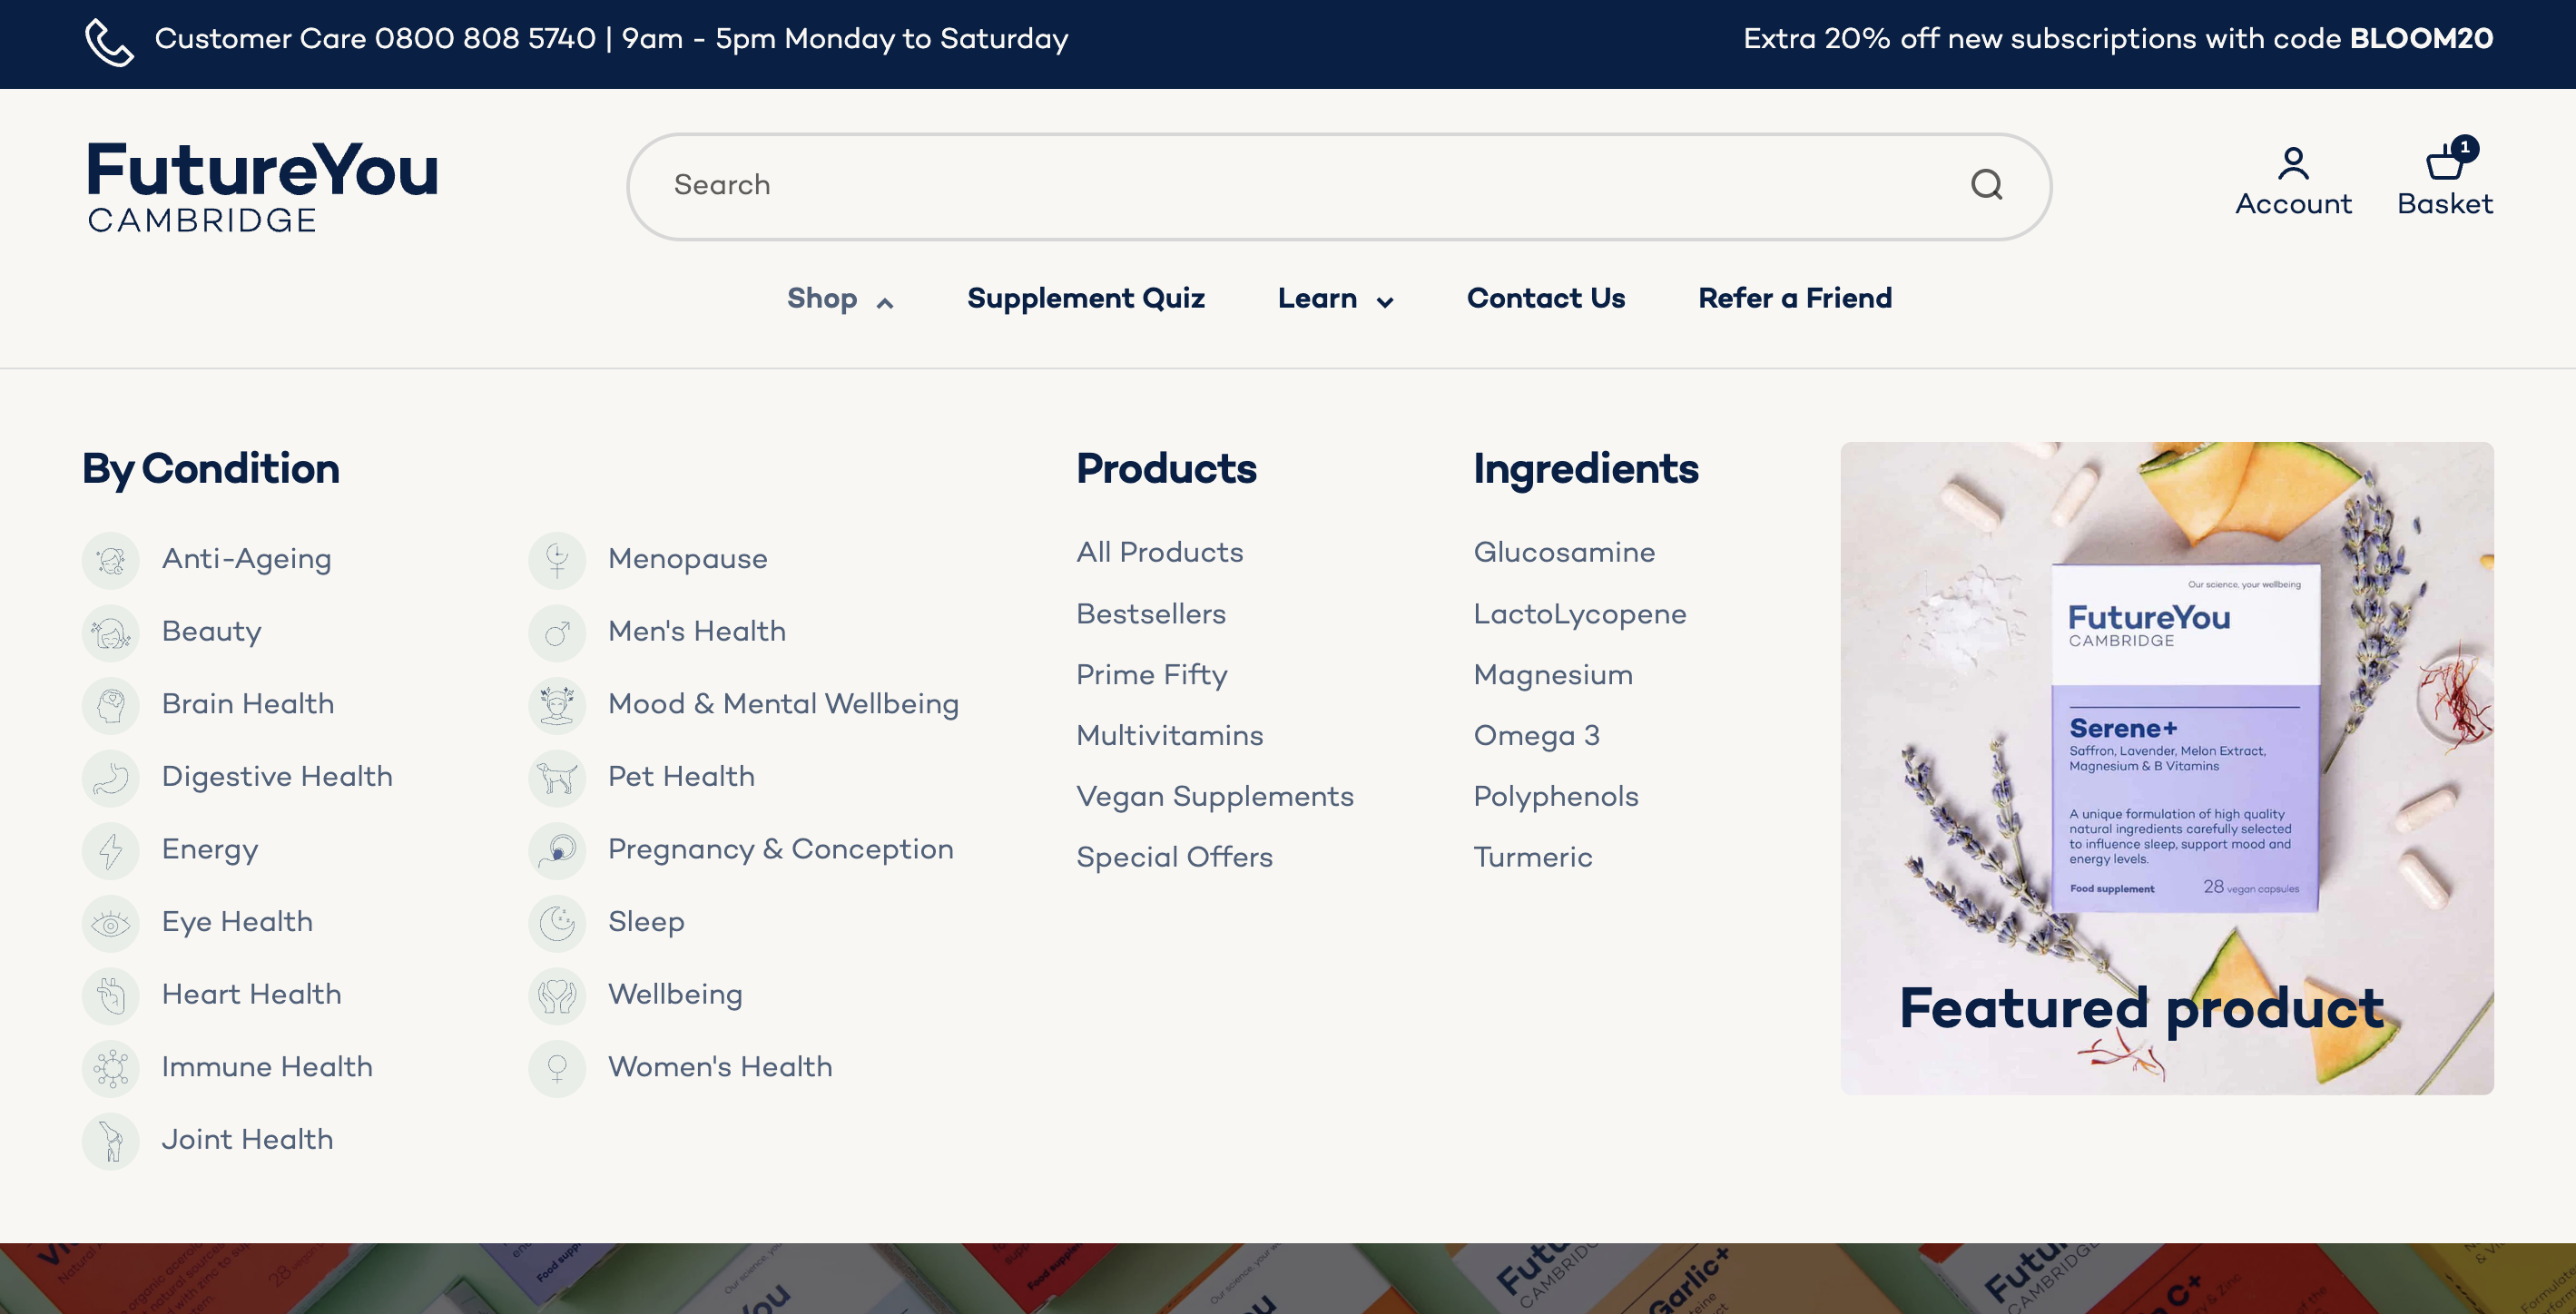Screen dimensions: 2576x1314
Task: Go to Pet Health category
Action: pos(681,777)
